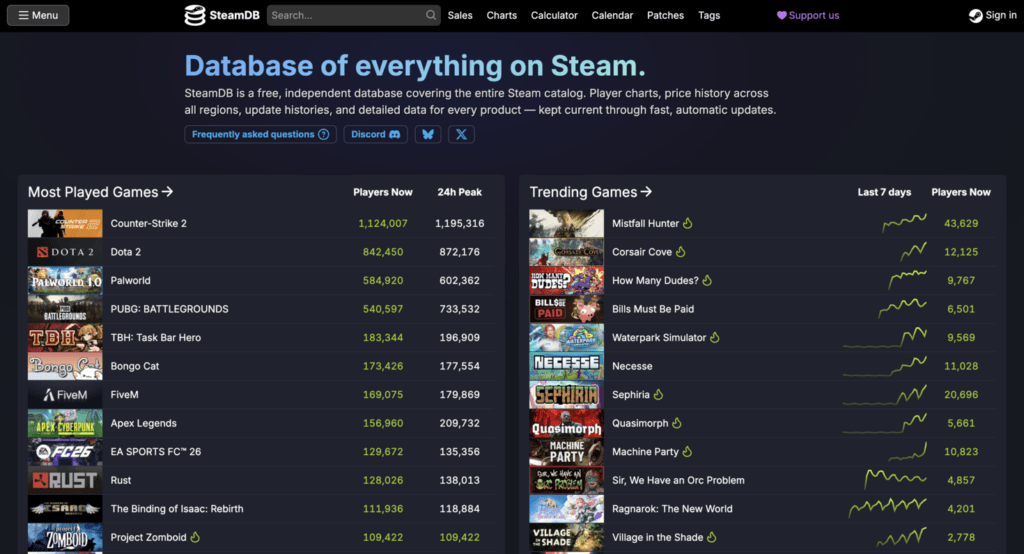Click the Sir, We Have an Orc Problem thumbnail
The width and height of the screenshot is (1024, 554).
coord(566,480)
